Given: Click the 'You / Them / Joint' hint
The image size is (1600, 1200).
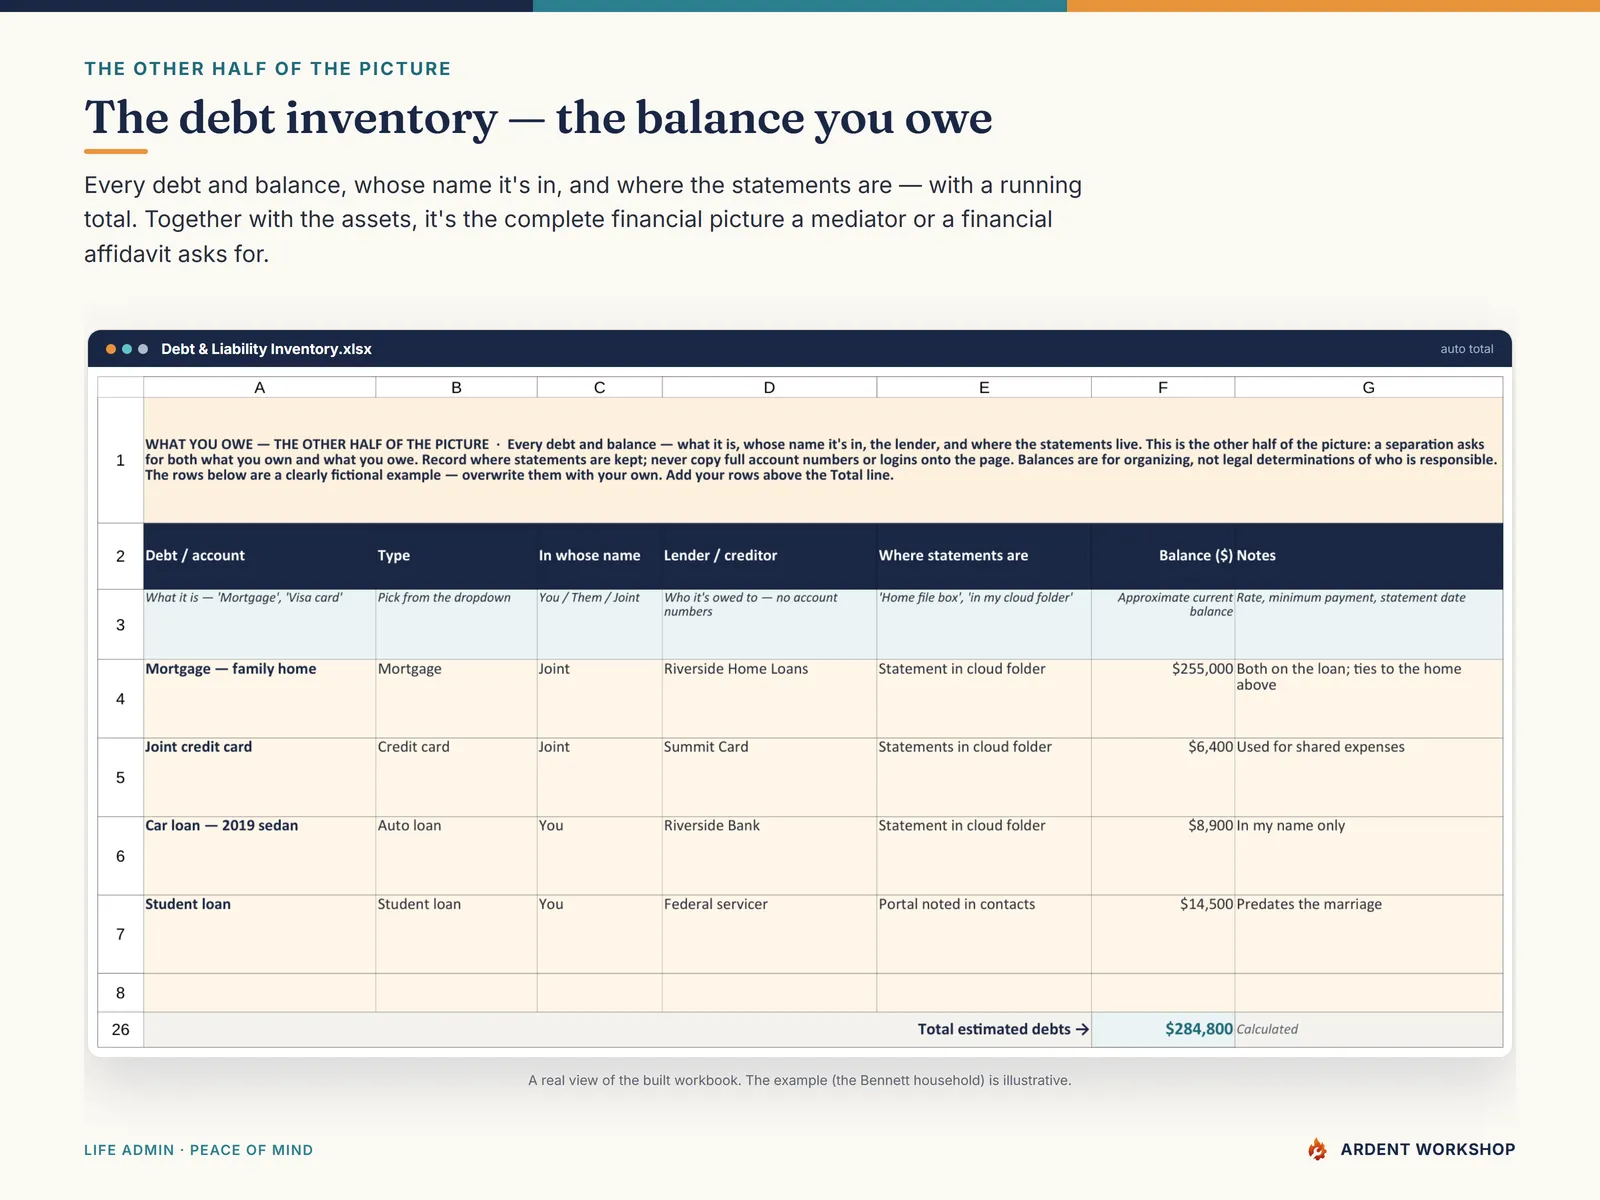Looking at the screenshot, I should (599, 624).
